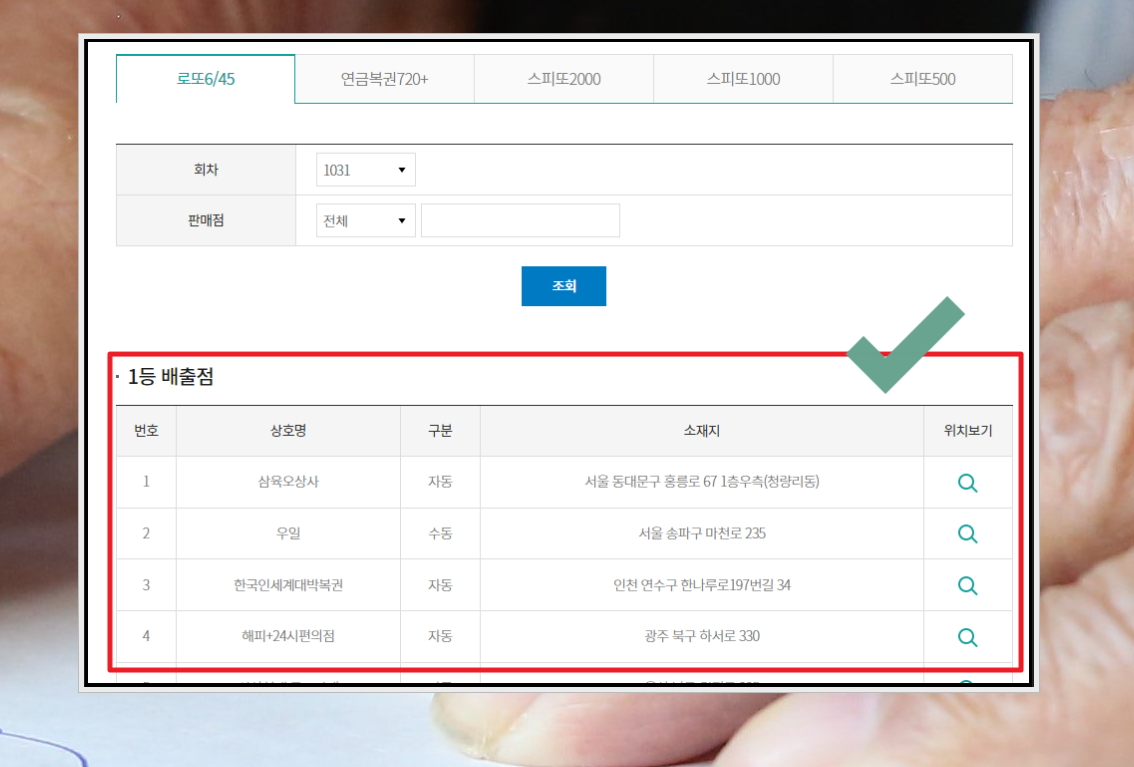Viewport: 1134px width, 767px height.
Task: Focus the 판매점 search text field
Action: coord(520,220)
